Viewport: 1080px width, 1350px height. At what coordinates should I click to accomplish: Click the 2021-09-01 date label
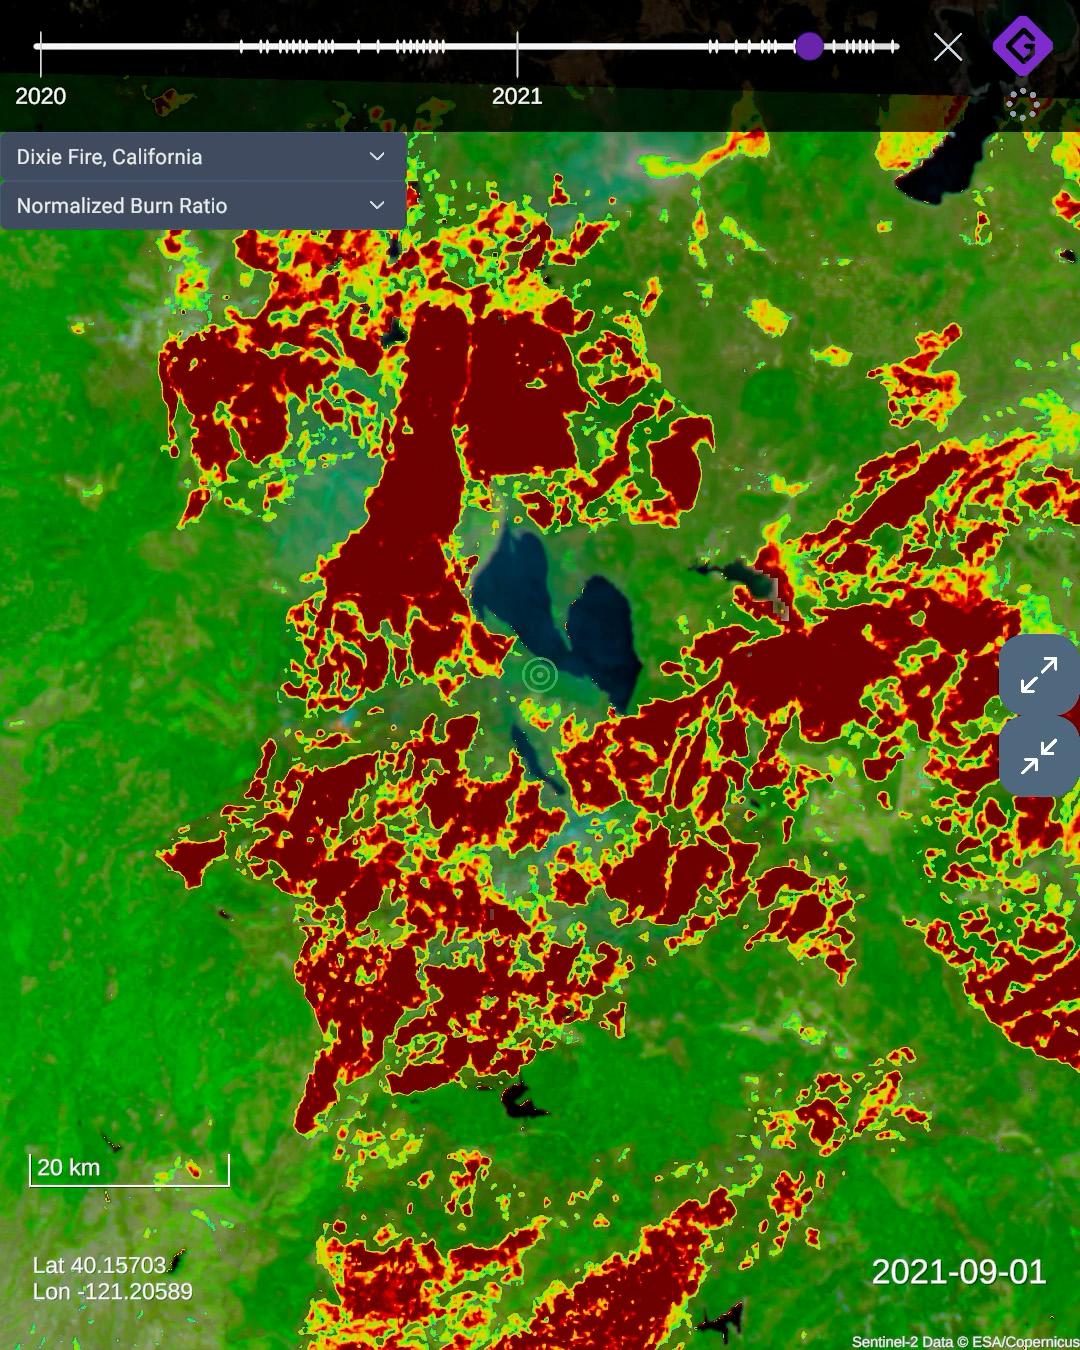pyautogui.click(x=959, y=1272)
